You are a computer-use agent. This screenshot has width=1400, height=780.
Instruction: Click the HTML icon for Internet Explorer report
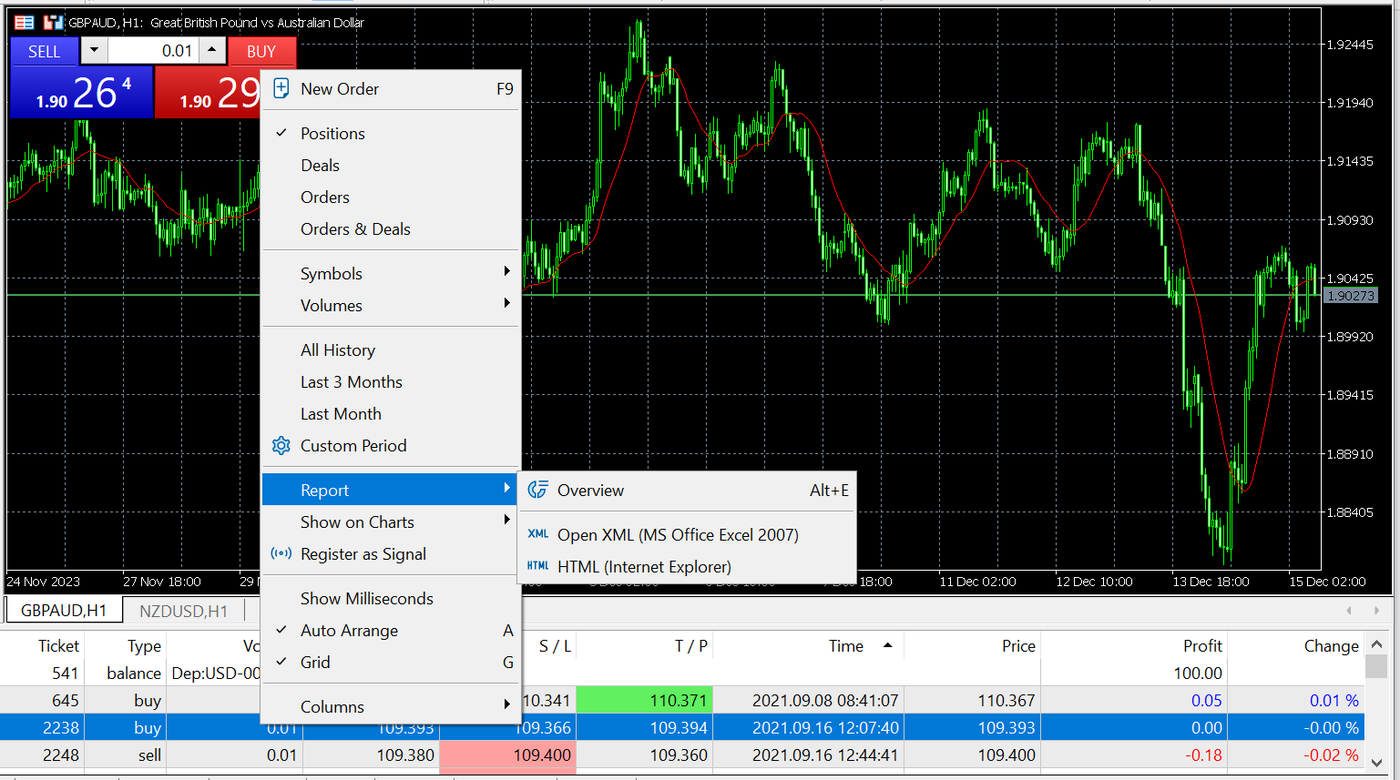coord(538,566)
